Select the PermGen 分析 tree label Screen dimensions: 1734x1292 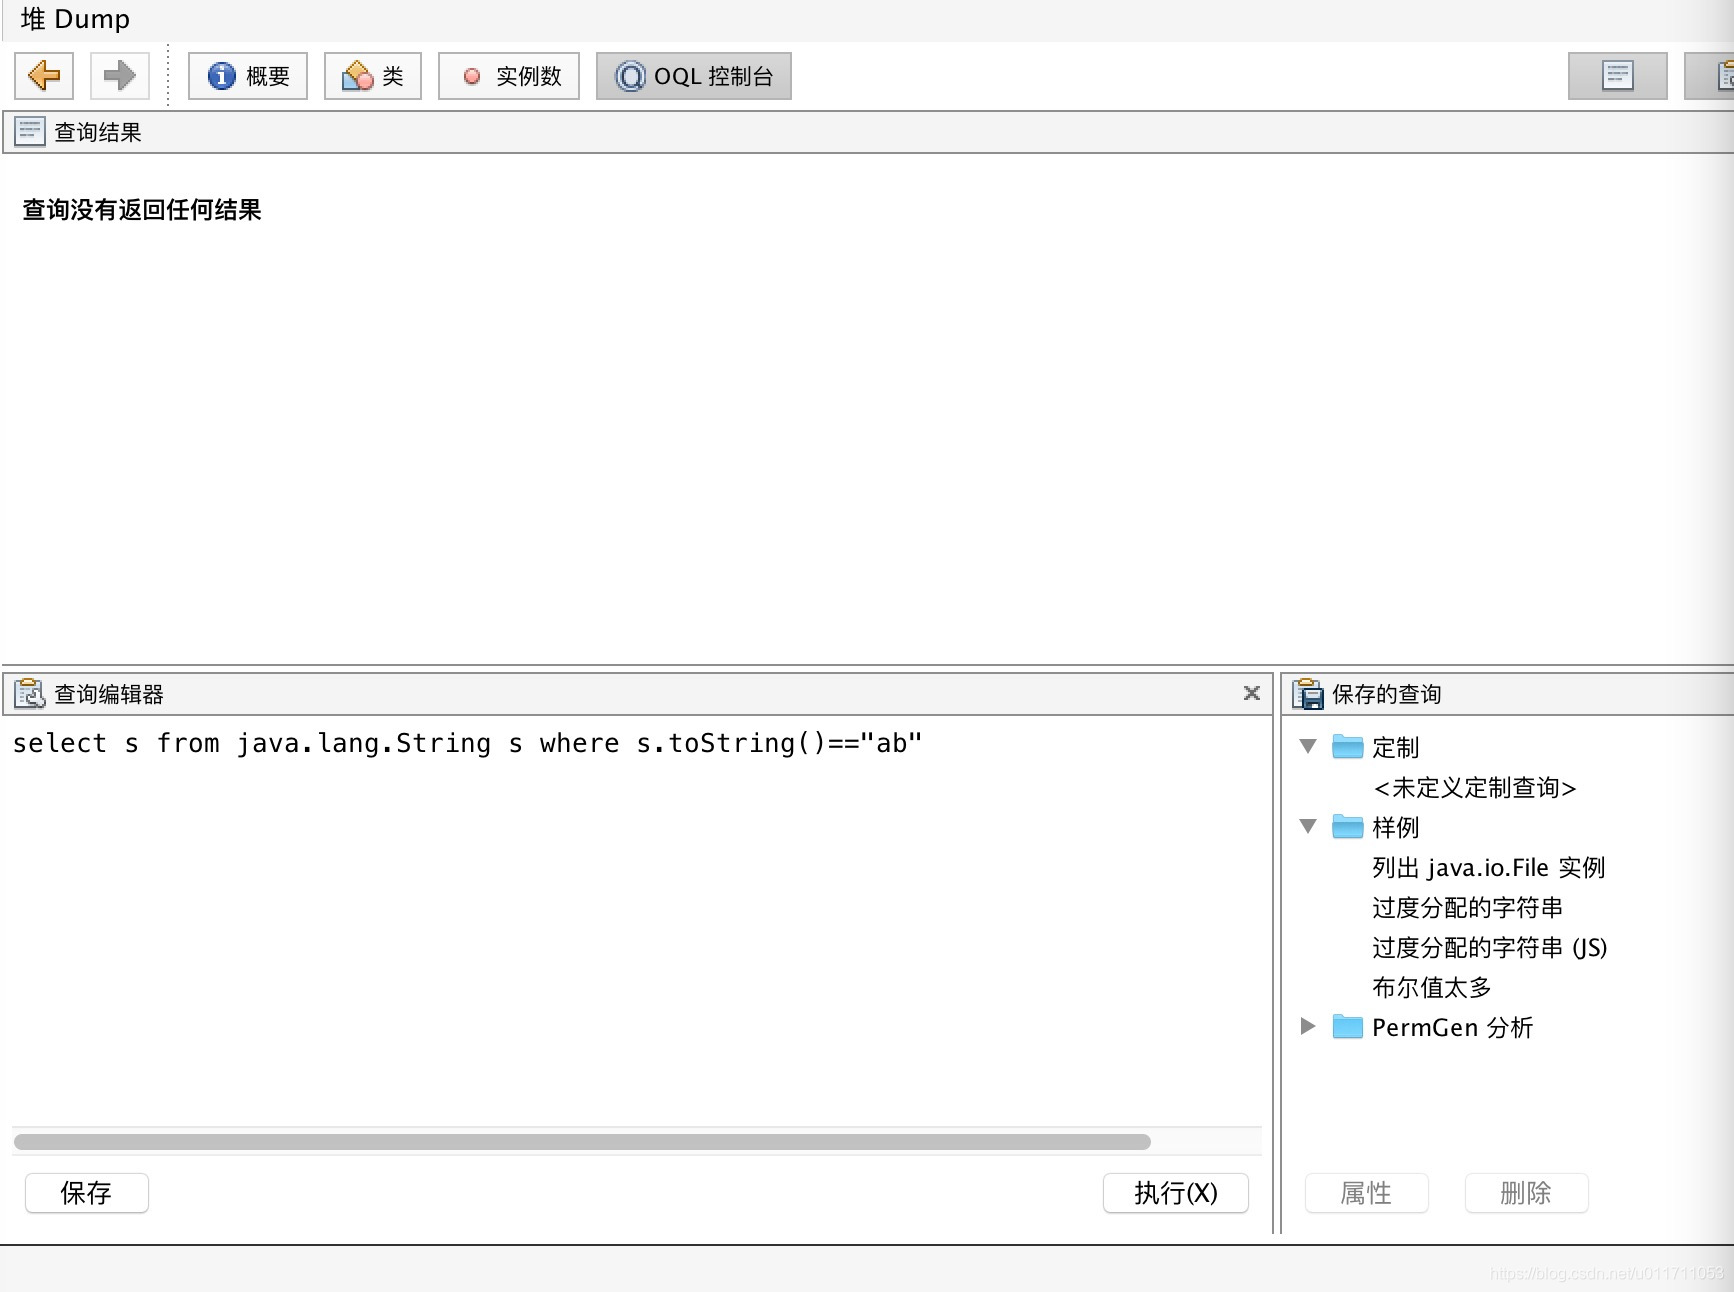[1453, 1028]
